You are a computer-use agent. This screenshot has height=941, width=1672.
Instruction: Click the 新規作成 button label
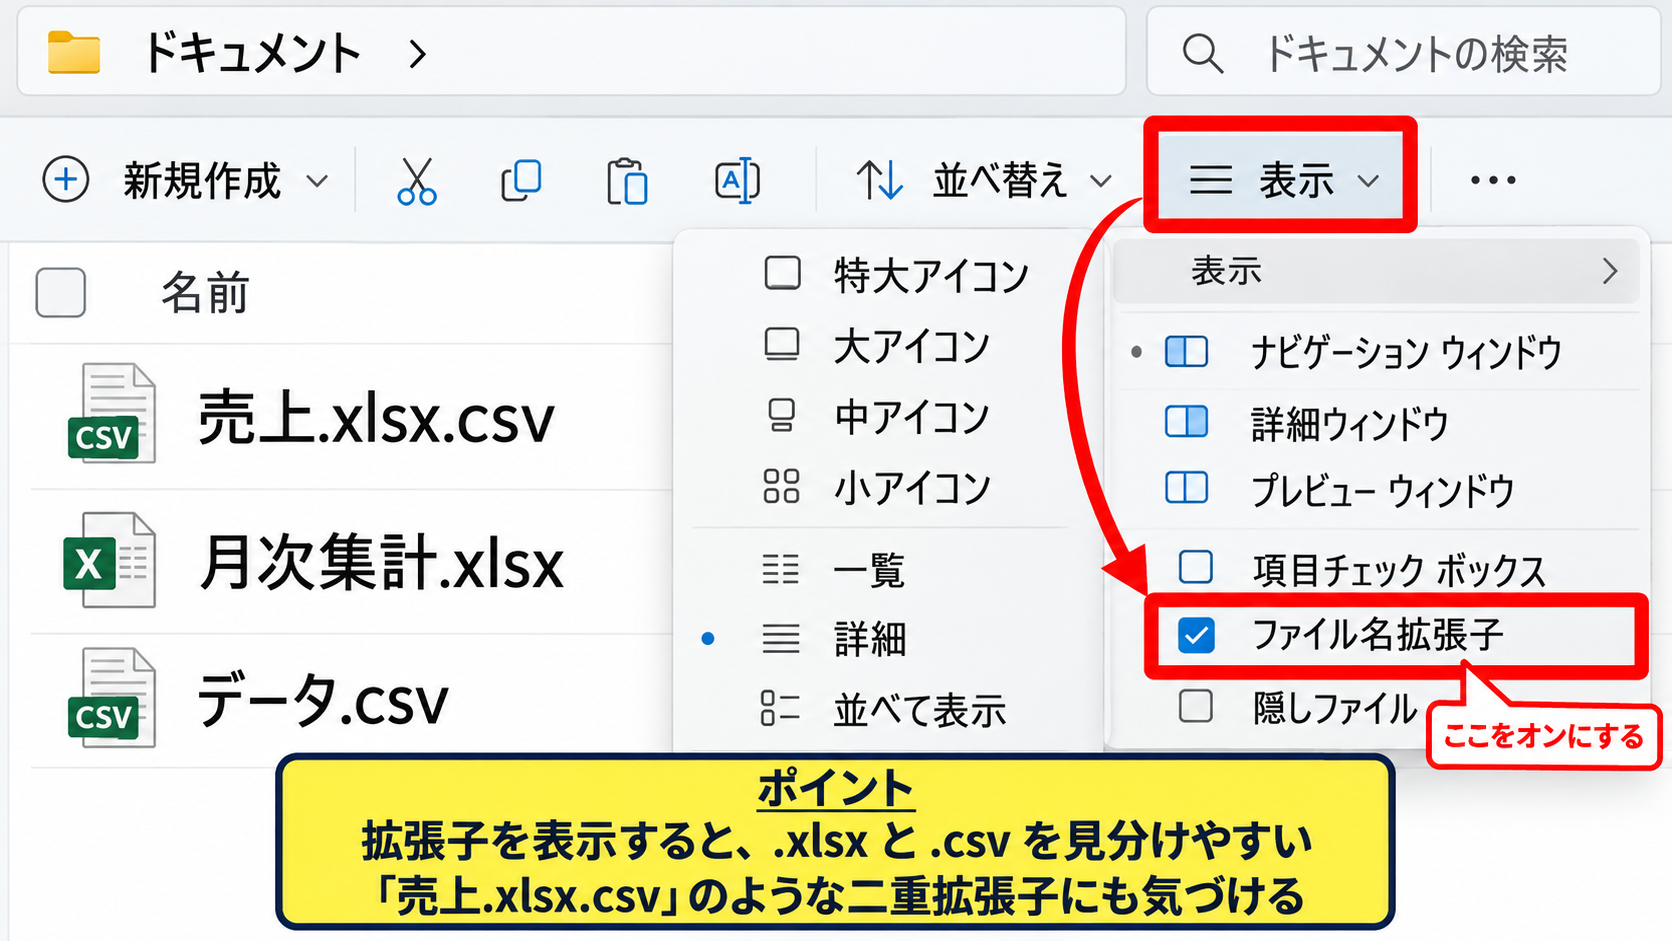(x=202, y=181)
